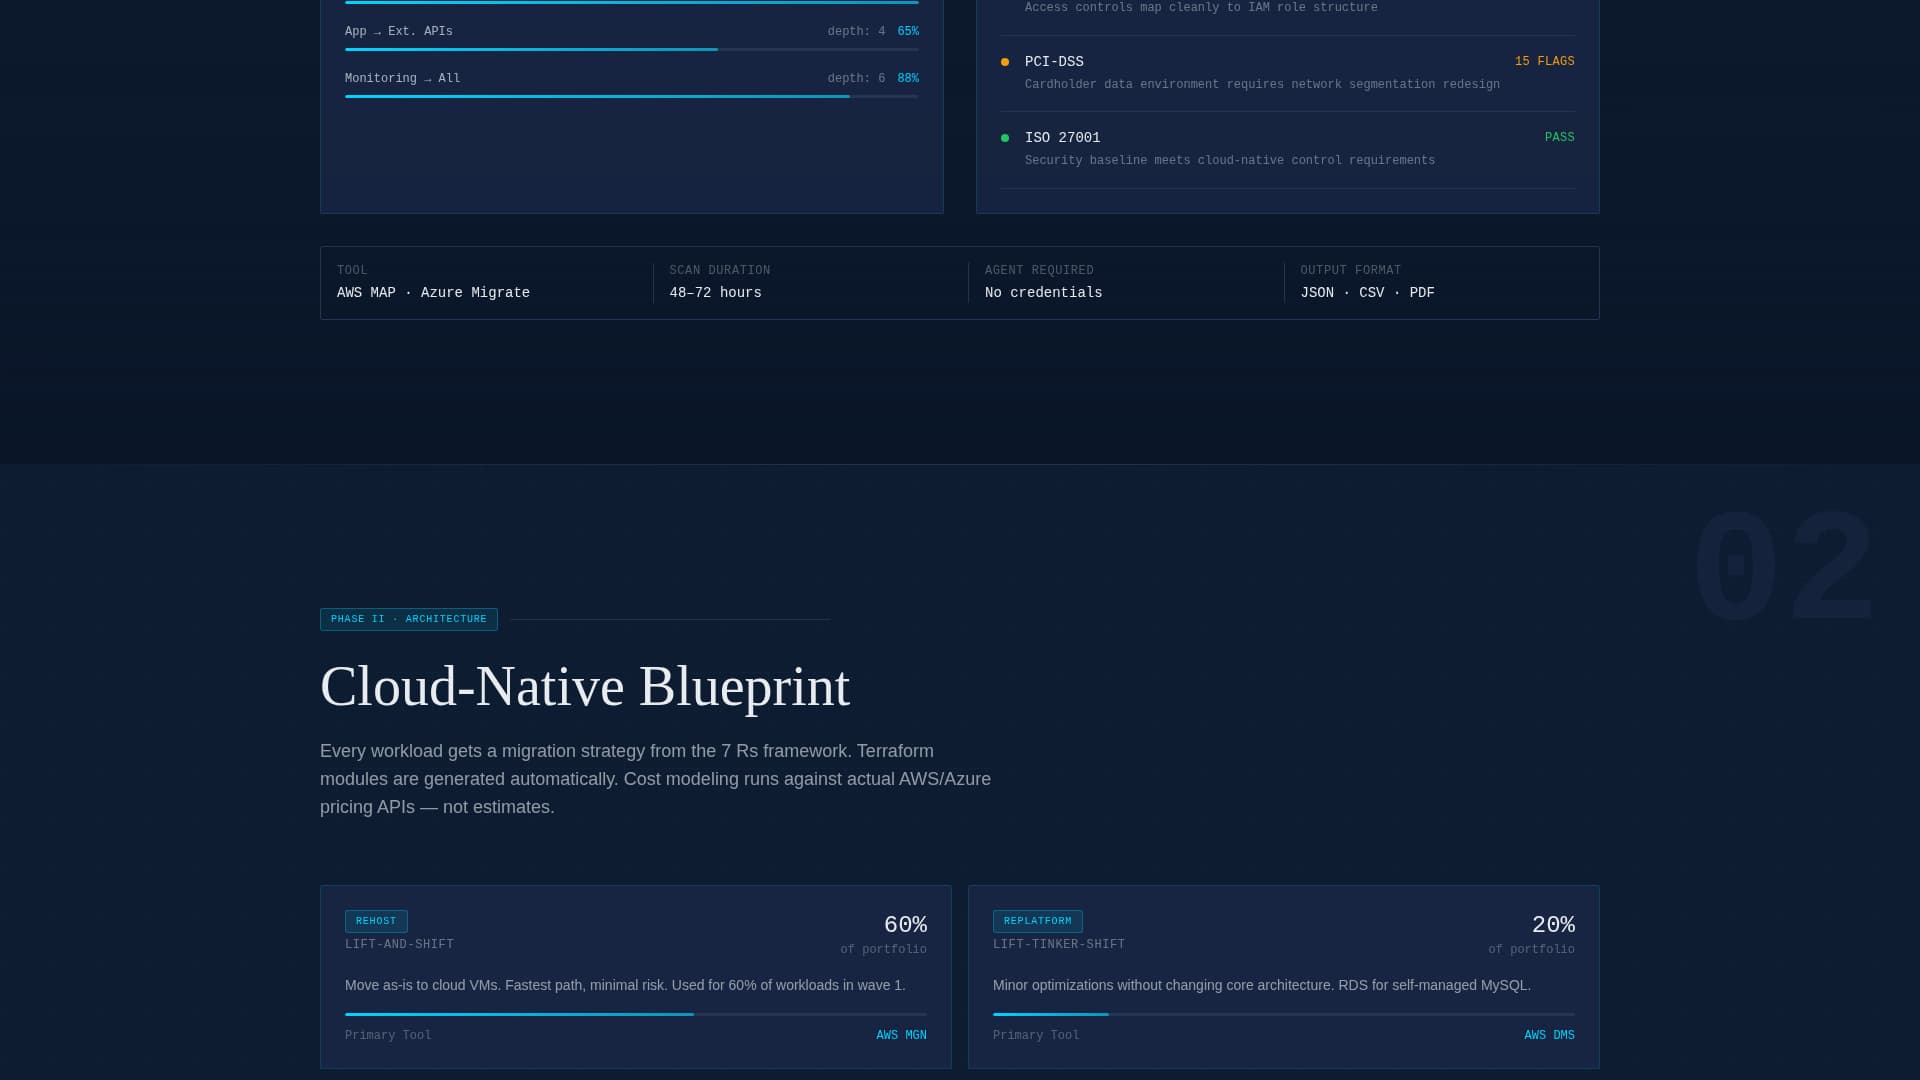The width and height of the screenshot is (1920, 1080).
Task: Toggle the REHOST strategy badge
Action: 376,920
